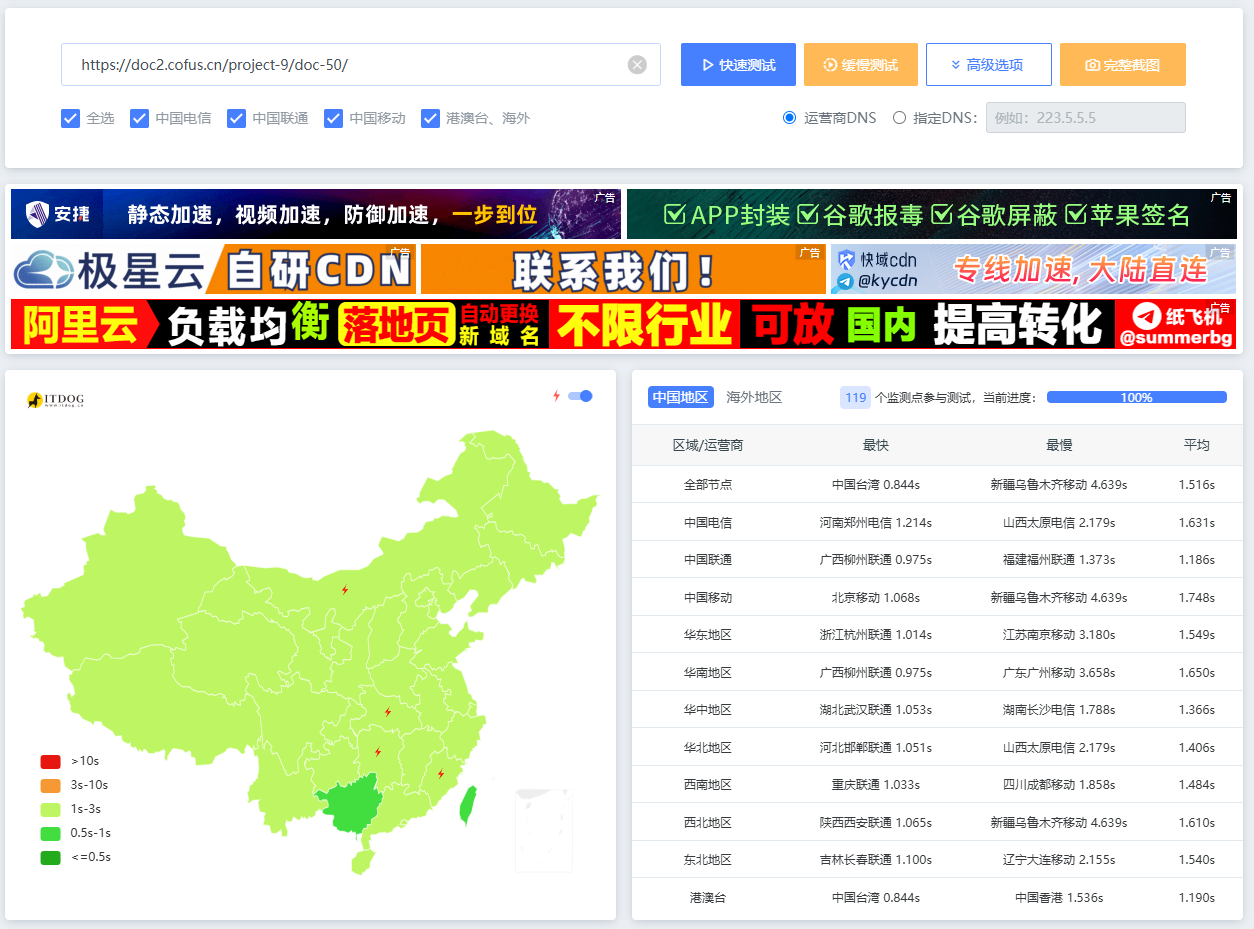Select the 东北地区 row label

pos(708,860)
